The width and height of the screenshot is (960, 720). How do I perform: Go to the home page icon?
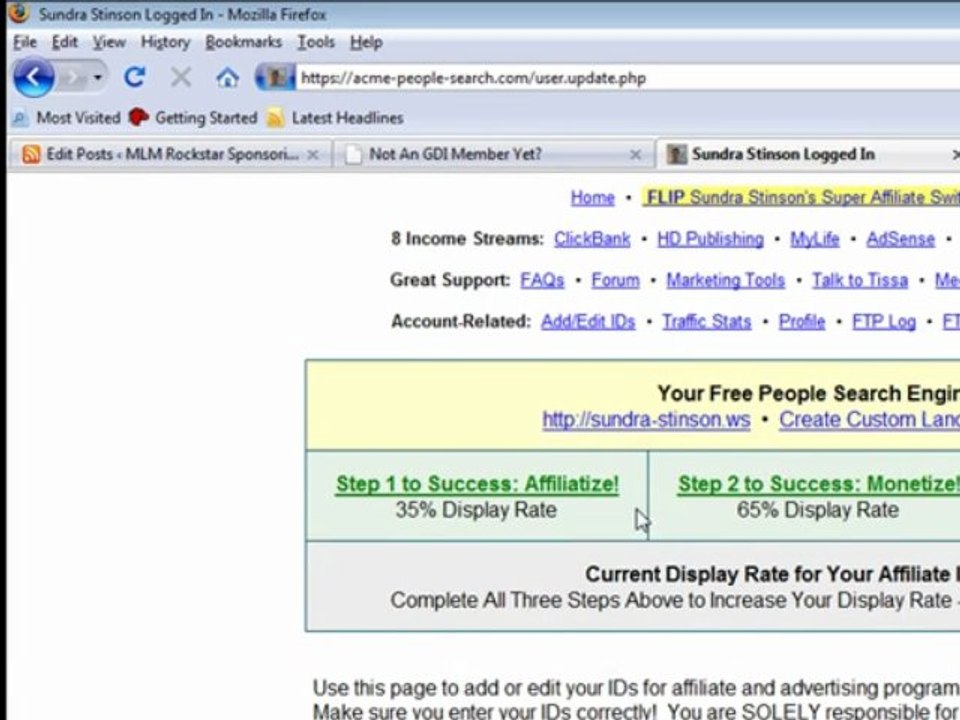coord(227,78)
